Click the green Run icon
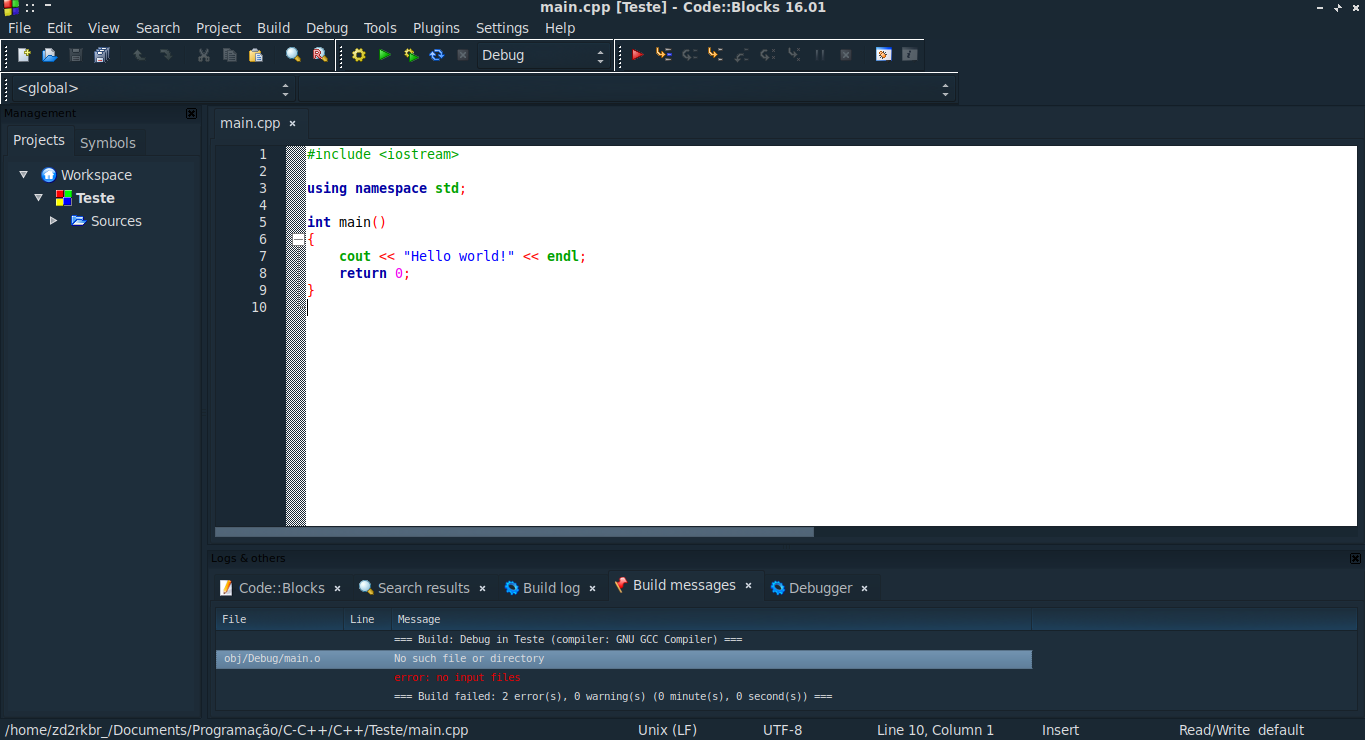The width and height of the screenshot is (1365, 740). pyautogui.click(x=385, y=55)
